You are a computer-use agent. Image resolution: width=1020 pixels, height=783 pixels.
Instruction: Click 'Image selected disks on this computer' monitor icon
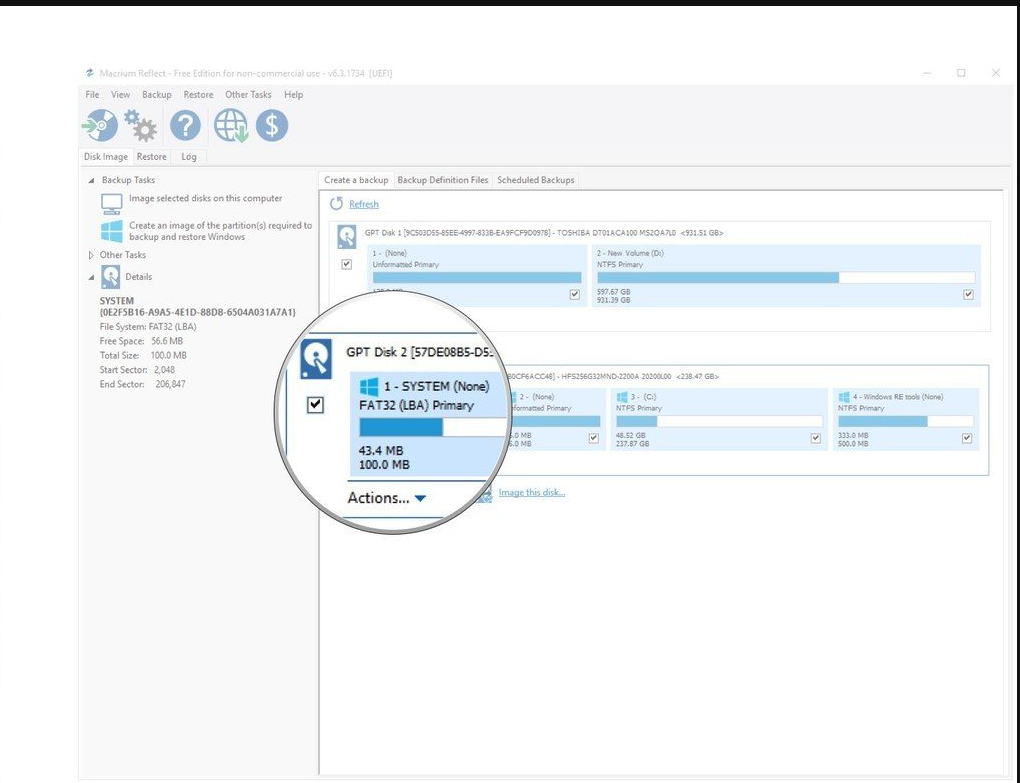(x=110, y=202)
